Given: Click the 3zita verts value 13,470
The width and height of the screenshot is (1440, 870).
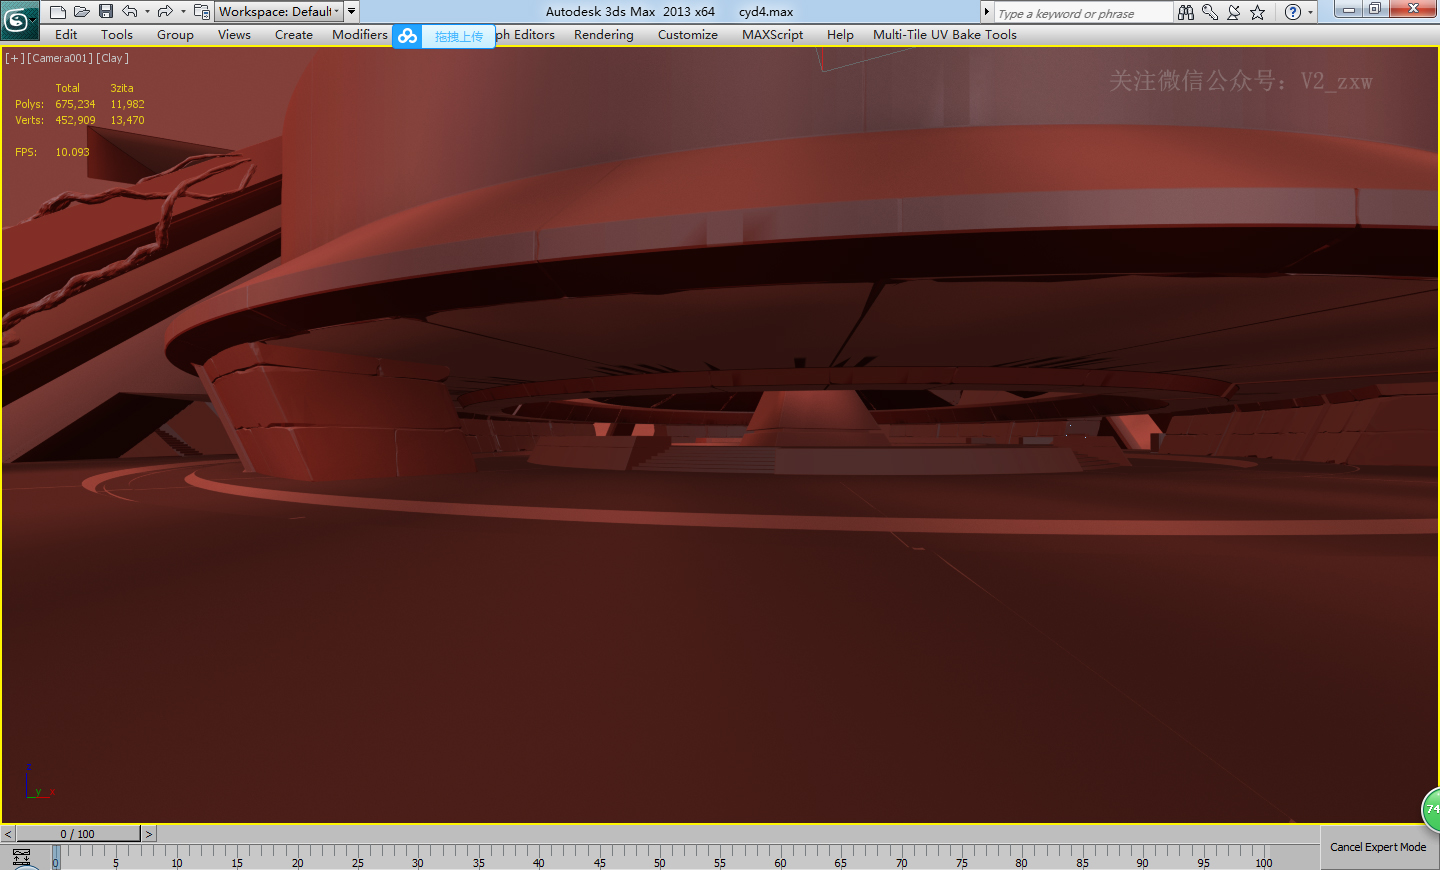Looking at the screenshot, I should pyautogui.click(x=127, y=120).
